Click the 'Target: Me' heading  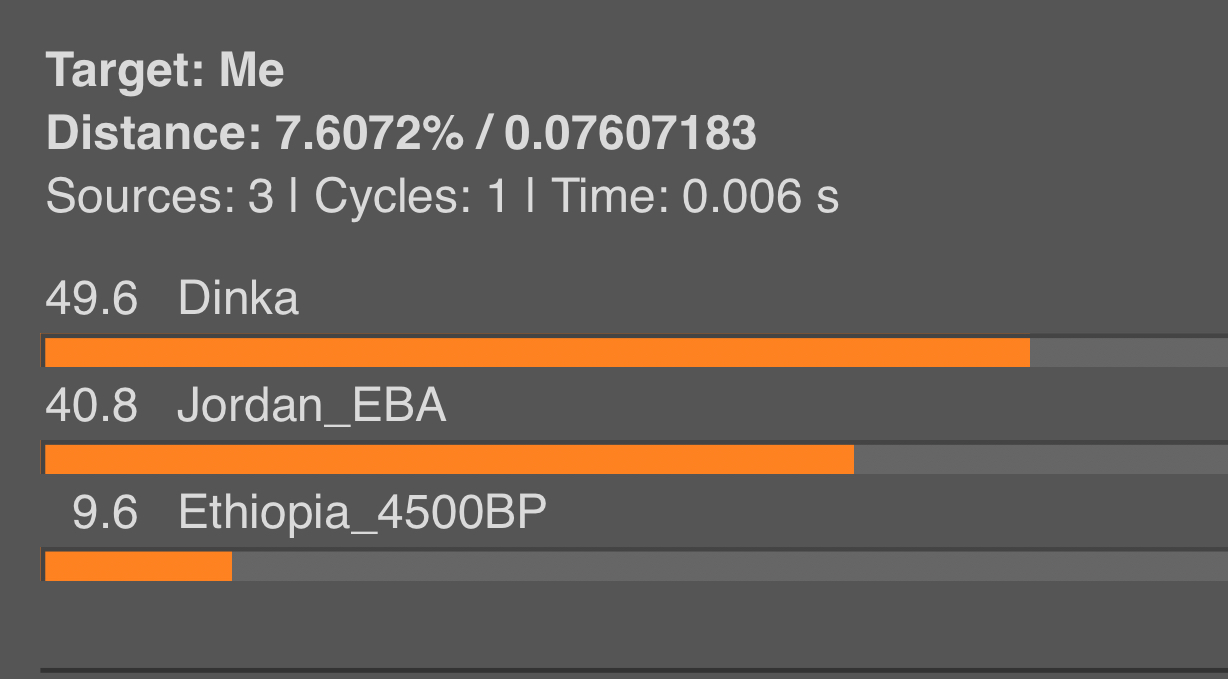pos(165,71)
